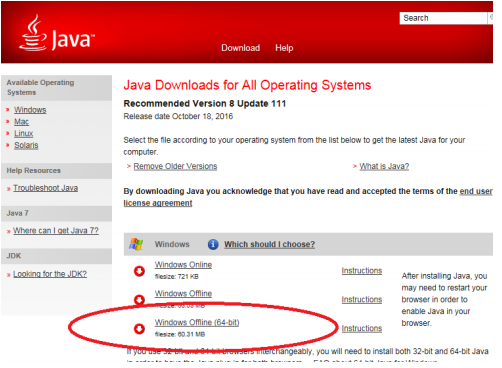The image size is (502, 368).
Task: Click the Windows Online red download icon
Action: tap(139, 271)
